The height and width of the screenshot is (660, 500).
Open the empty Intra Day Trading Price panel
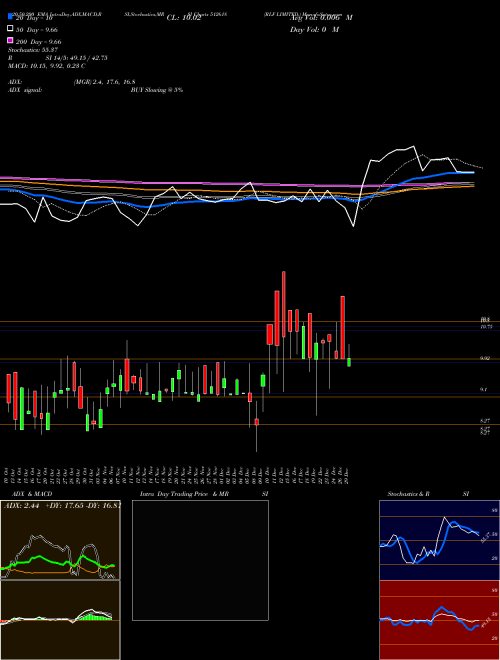200,560
